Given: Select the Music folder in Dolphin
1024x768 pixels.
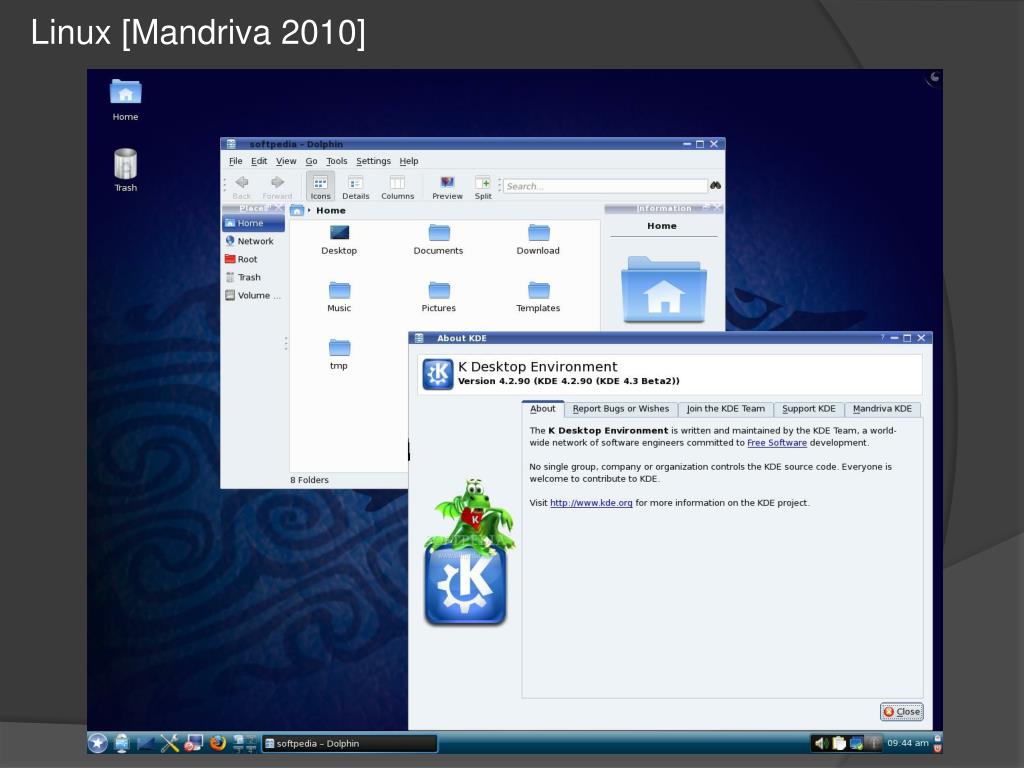Looking at the screenshot, I should point(339,296).
